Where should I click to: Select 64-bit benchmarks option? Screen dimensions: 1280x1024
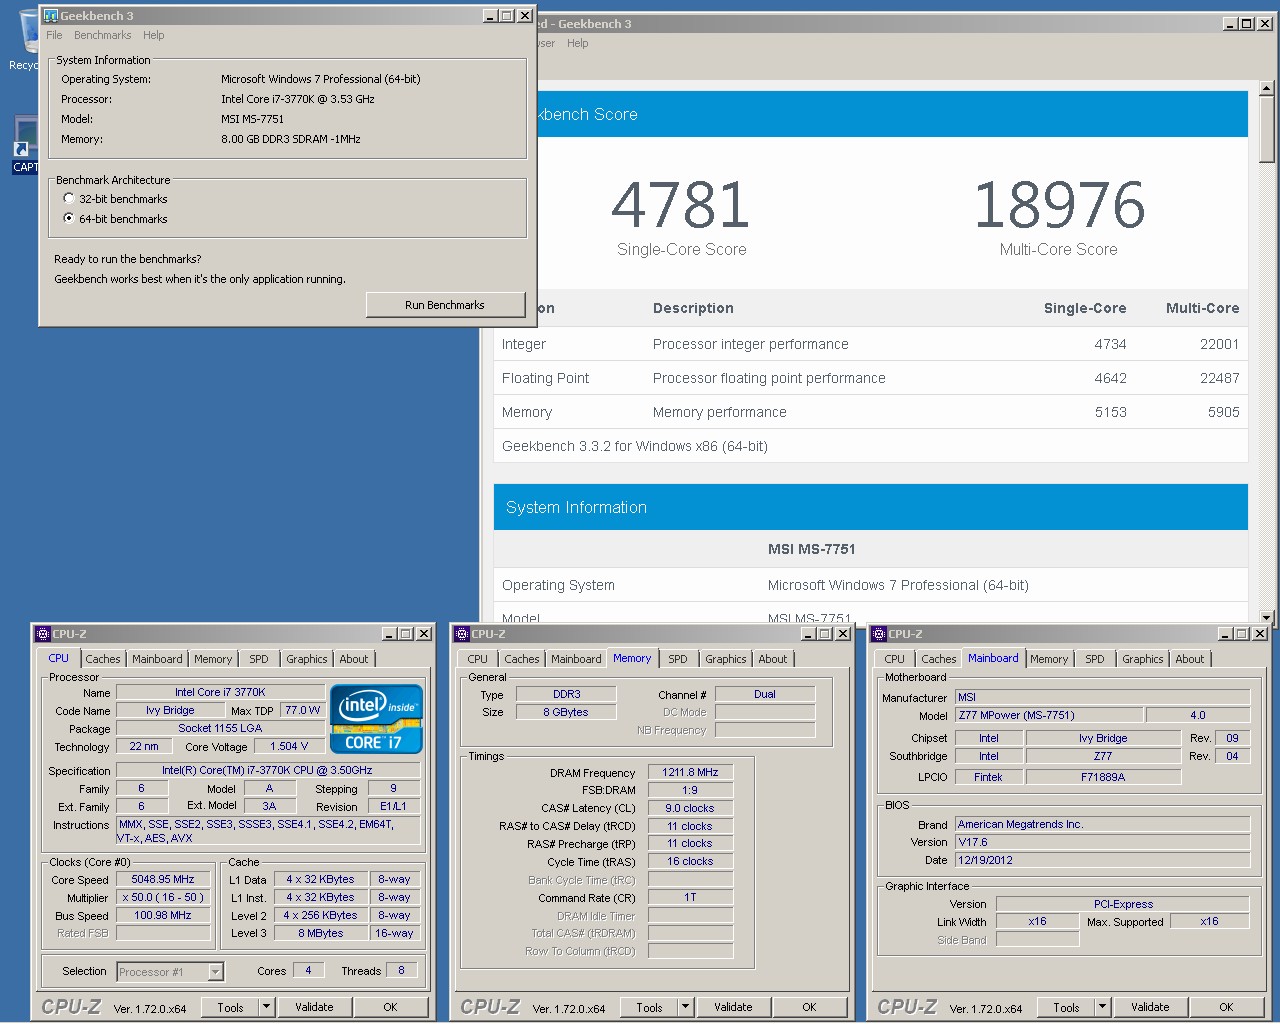(x=69, y=218)
